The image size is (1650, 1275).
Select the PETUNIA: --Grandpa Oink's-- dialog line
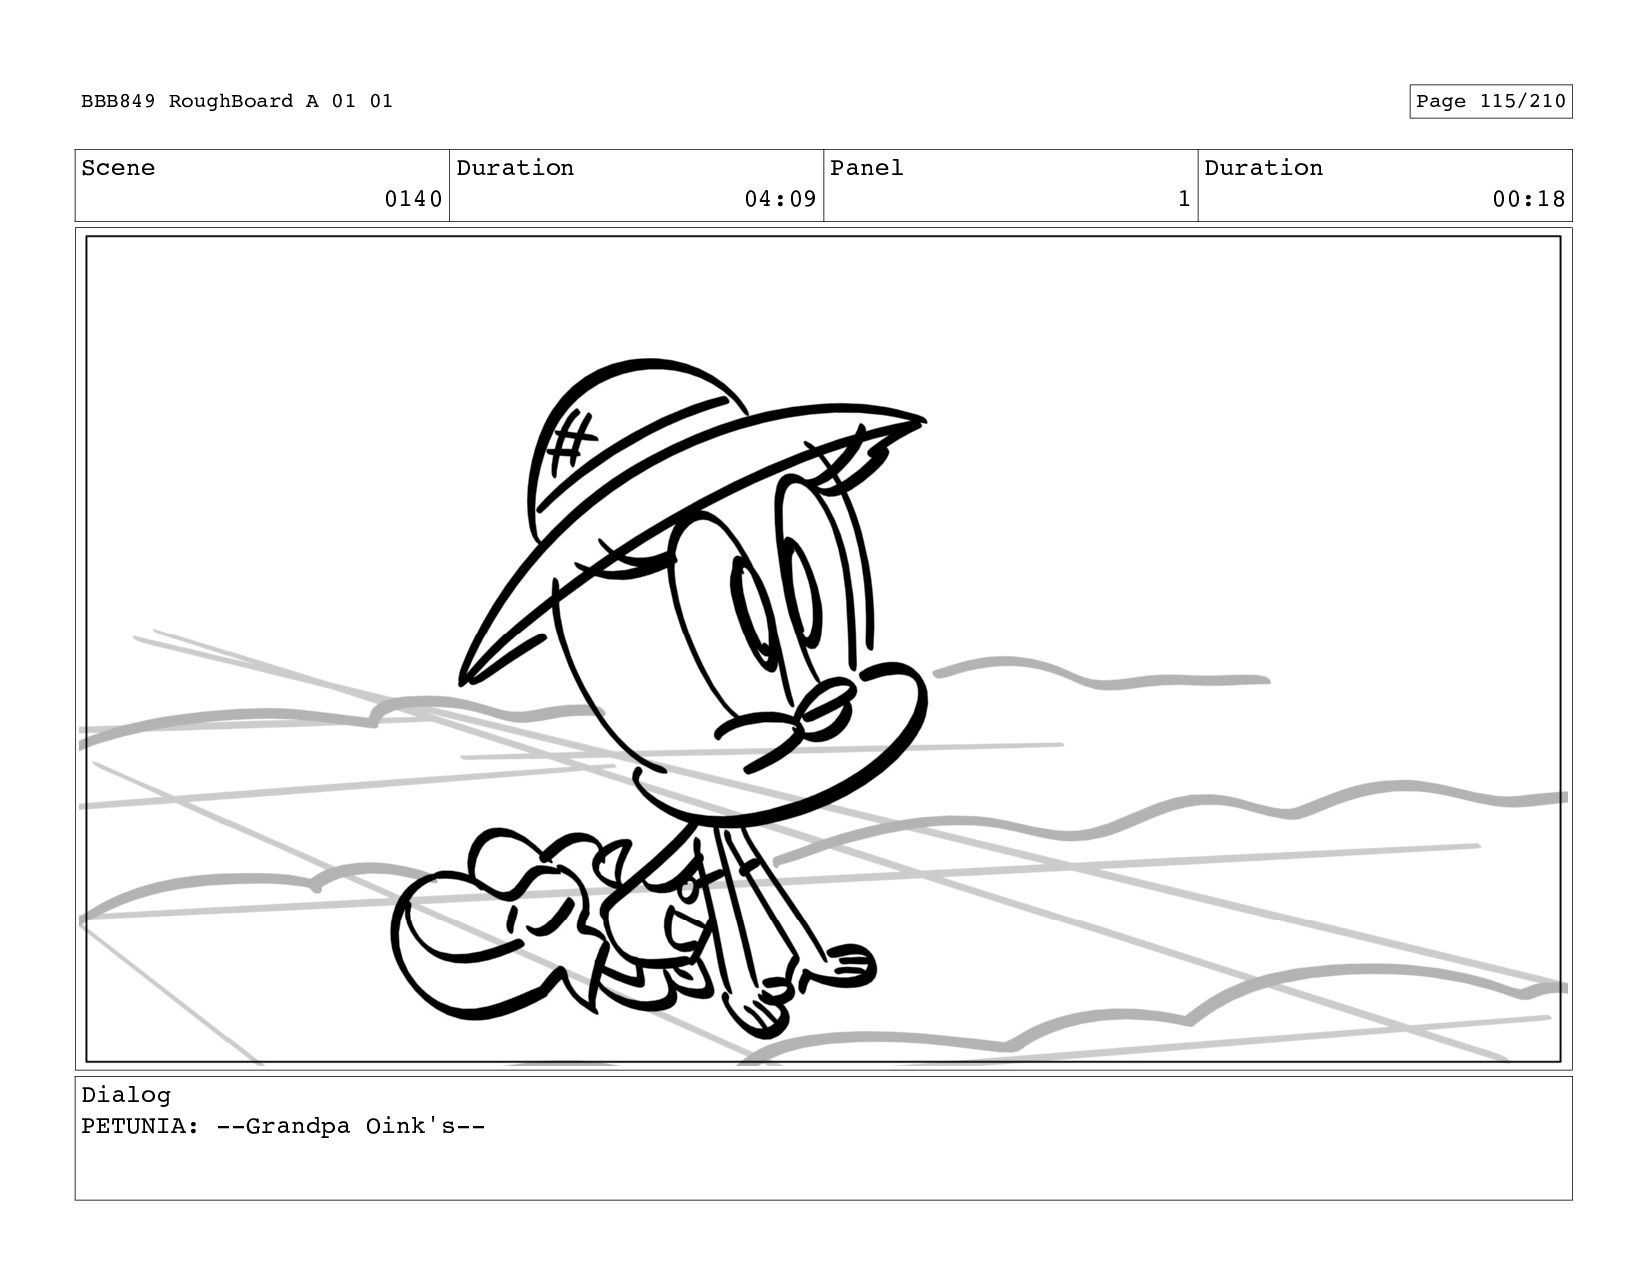283,1126
